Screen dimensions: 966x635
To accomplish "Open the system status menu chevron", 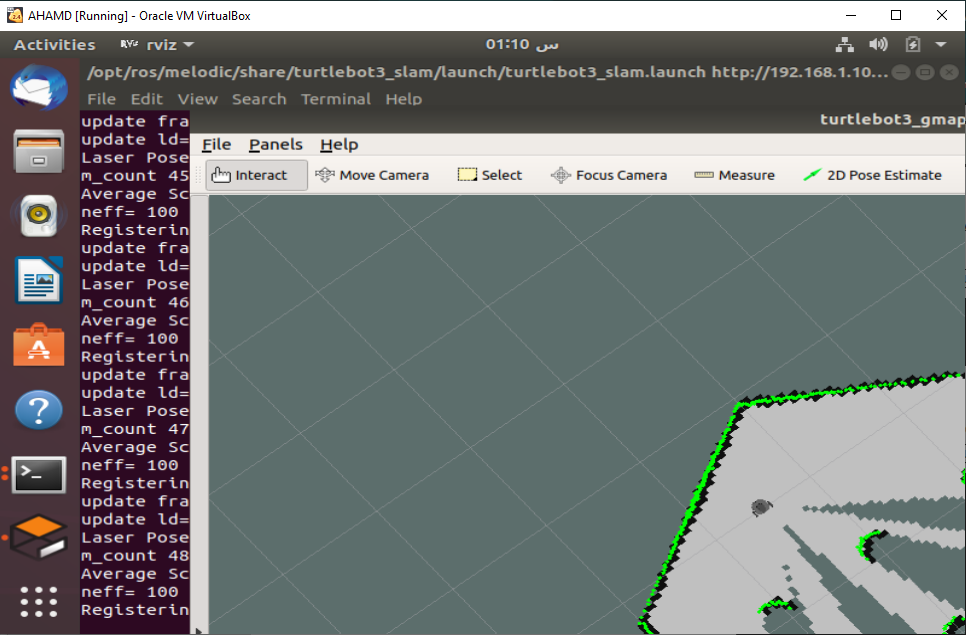I will coord(938,44).
